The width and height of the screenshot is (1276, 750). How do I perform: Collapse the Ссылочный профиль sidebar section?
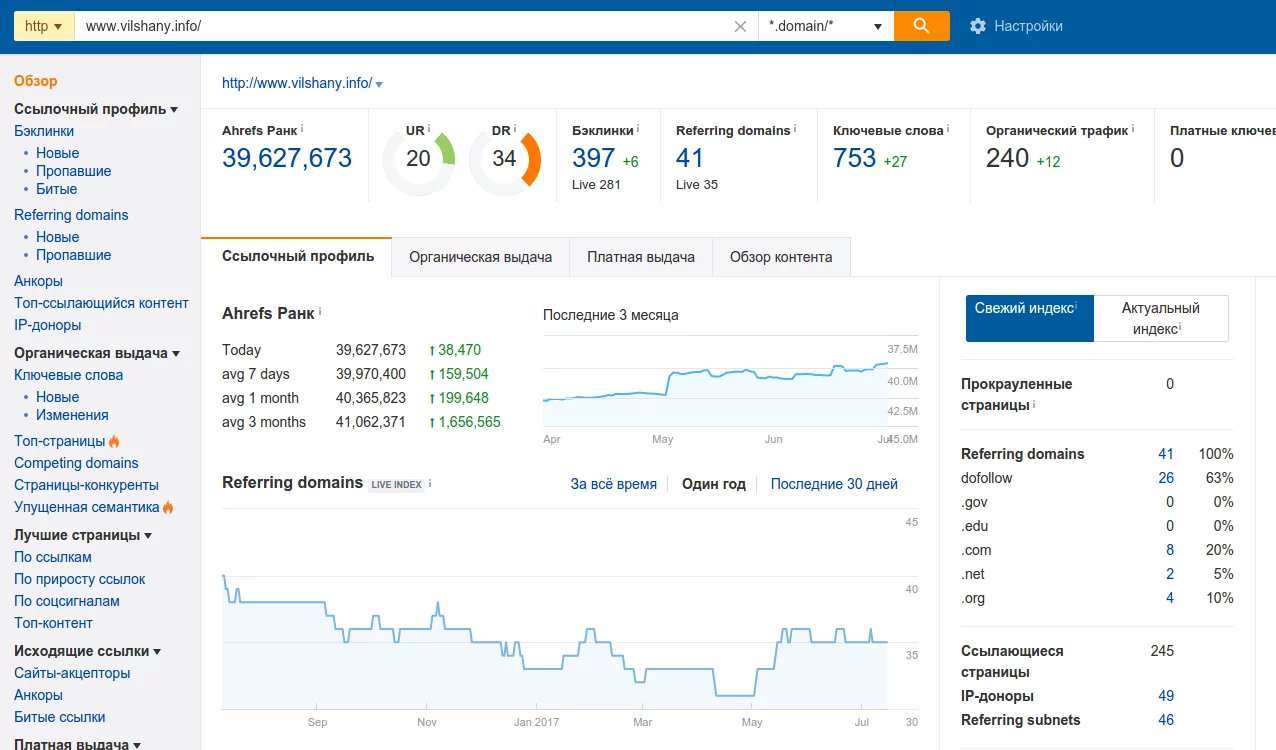(x=174, y=110)
